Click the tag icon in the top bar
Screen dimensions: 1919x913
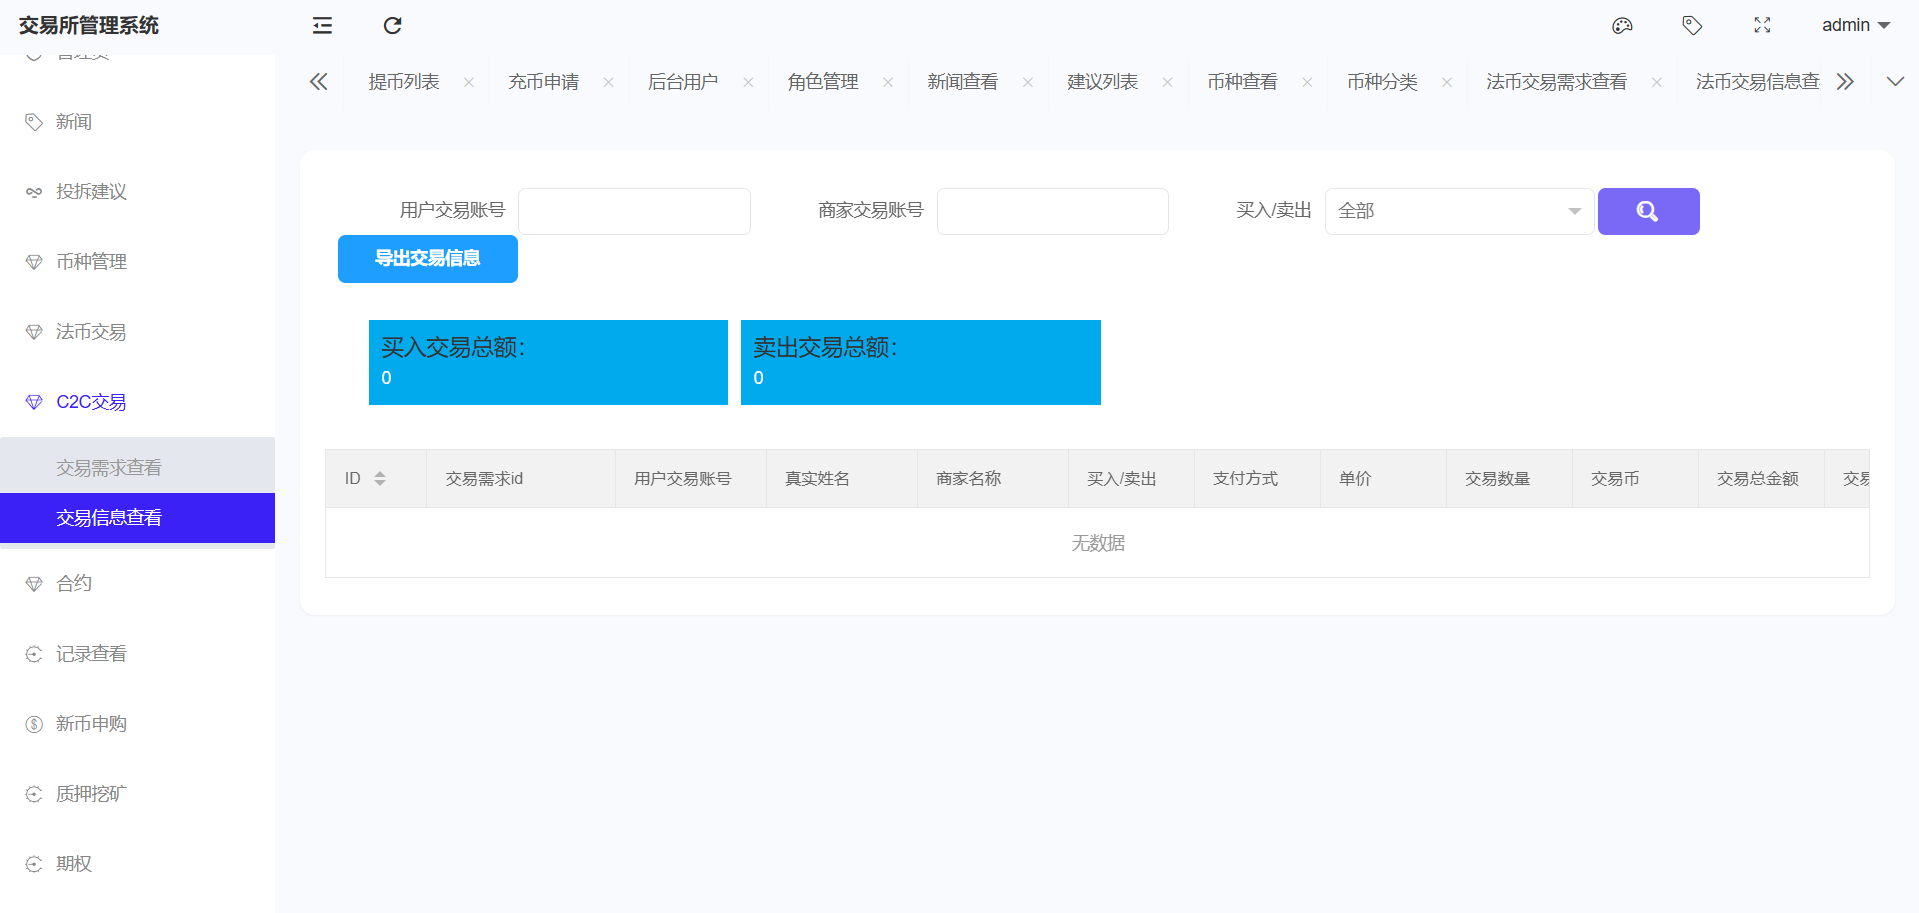(1692, 26)
